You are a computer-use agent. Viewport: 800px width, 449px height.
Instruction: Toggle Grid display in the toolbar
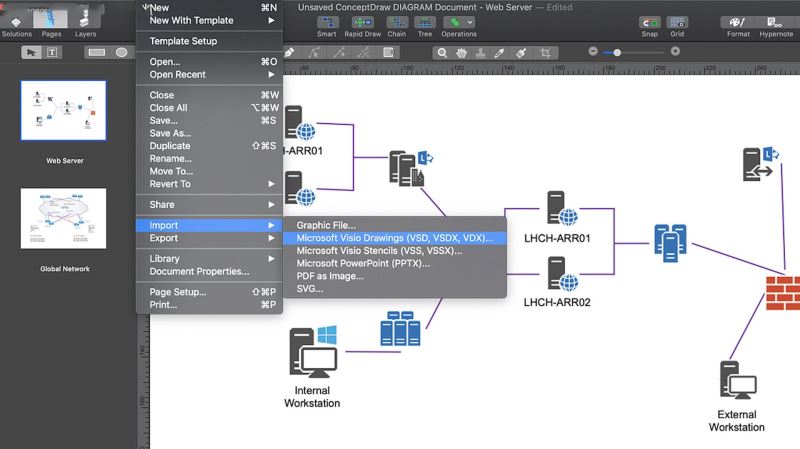coord(677,27)
